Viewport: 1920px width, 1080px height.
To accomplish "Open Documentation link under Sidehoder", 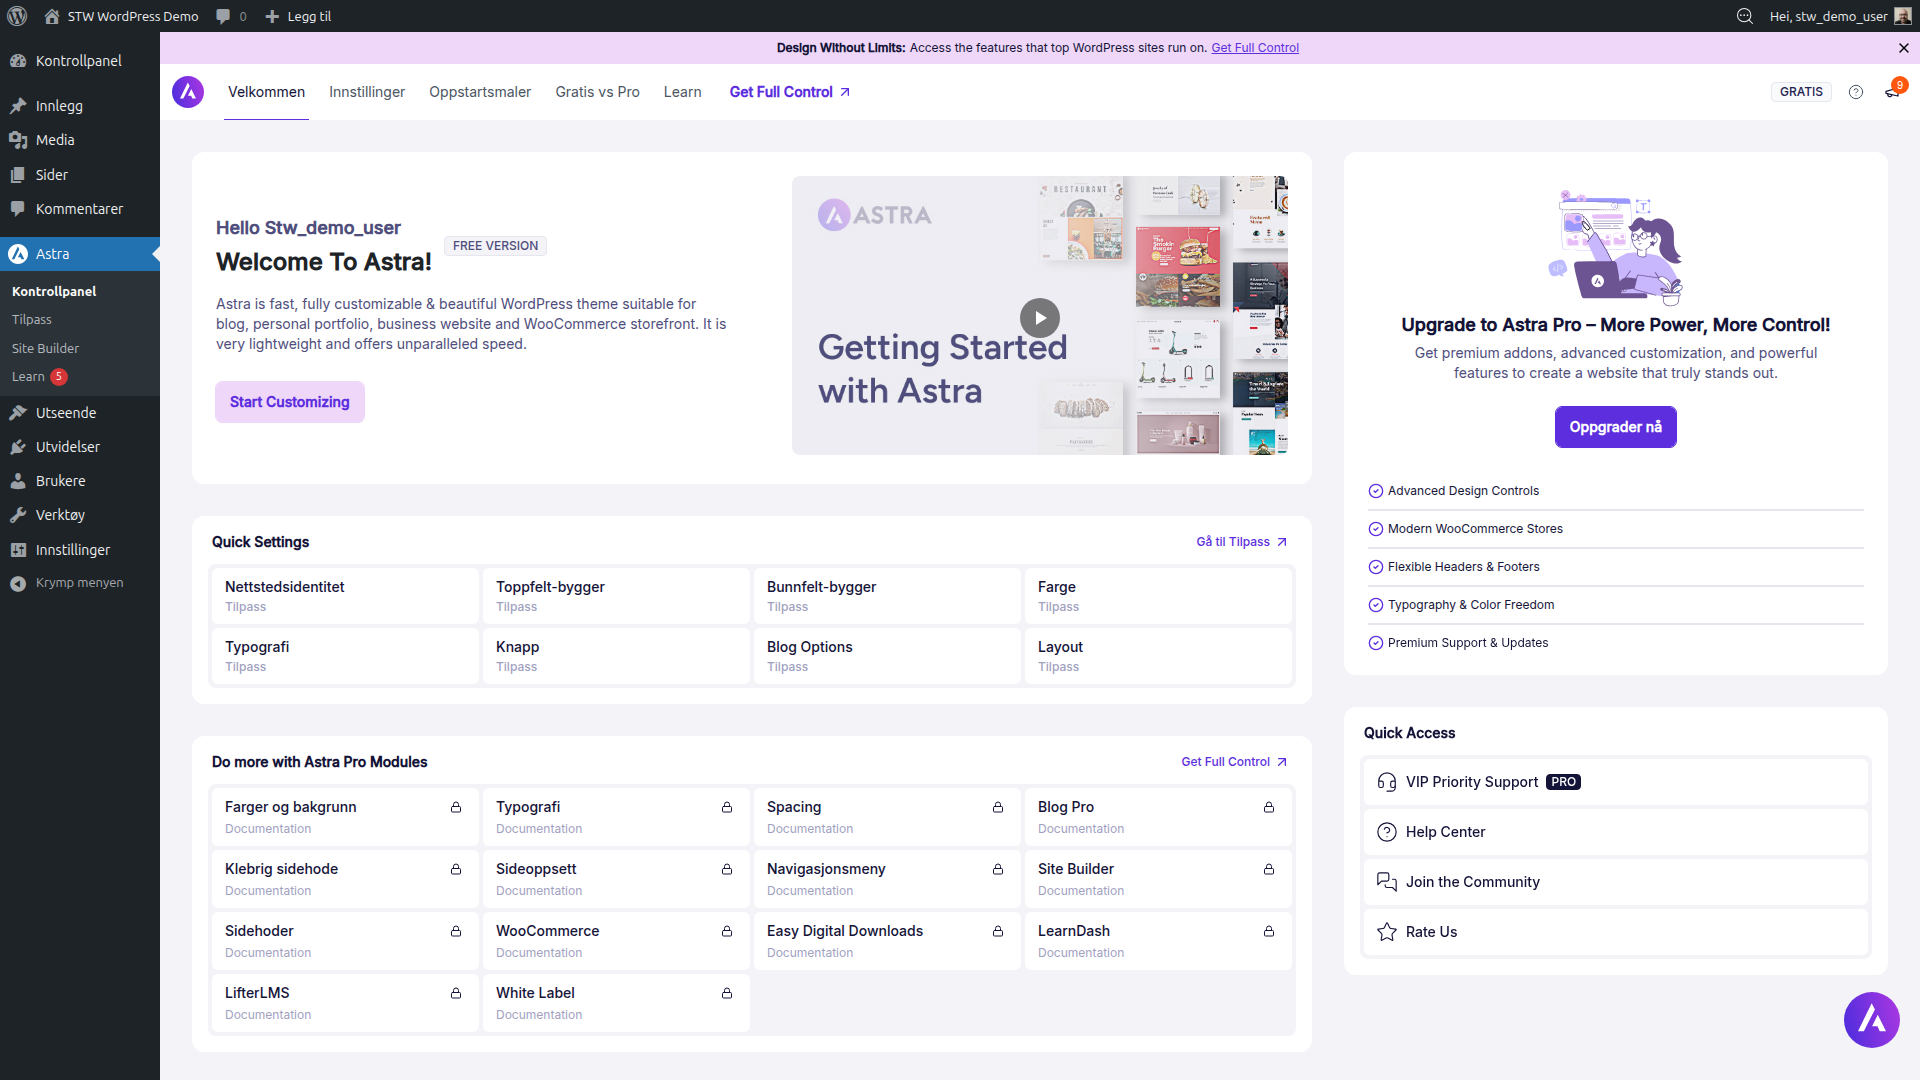I will tap(268, 953).
